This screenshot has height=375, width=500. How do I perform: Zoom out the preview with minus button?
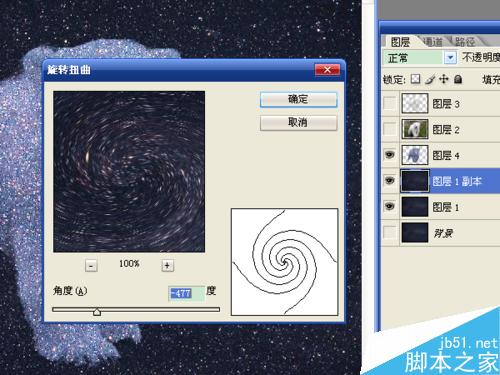(x=91, y=266)
